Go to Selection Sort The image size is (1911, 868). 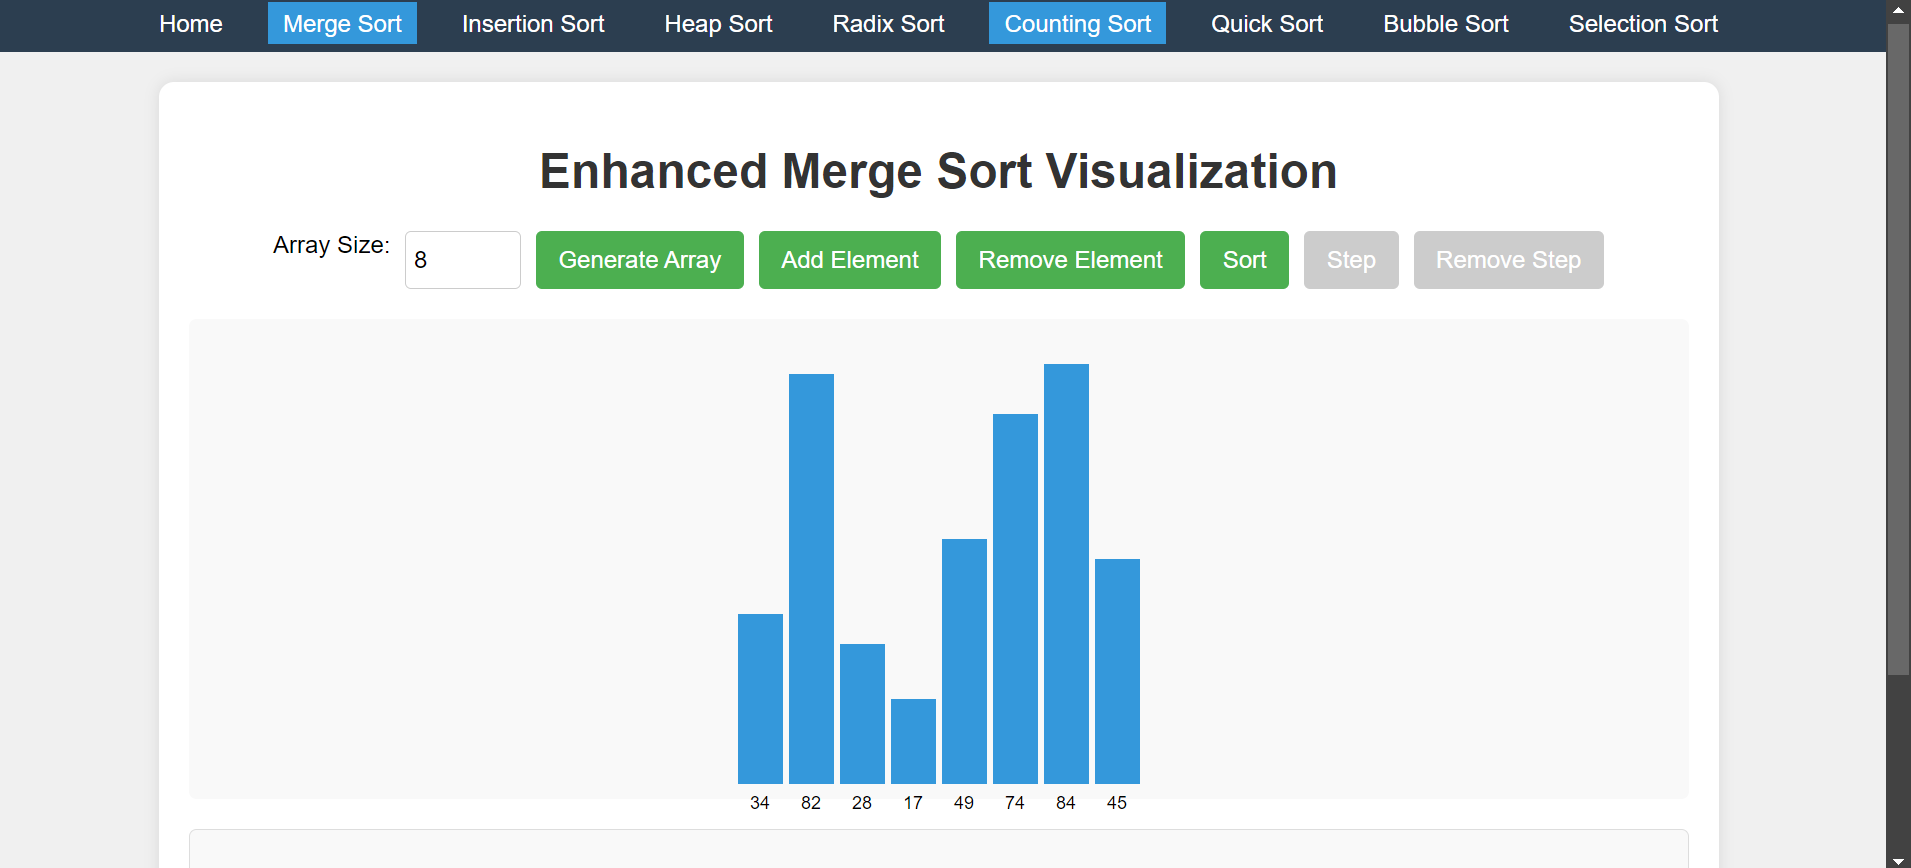[1643, 23]
